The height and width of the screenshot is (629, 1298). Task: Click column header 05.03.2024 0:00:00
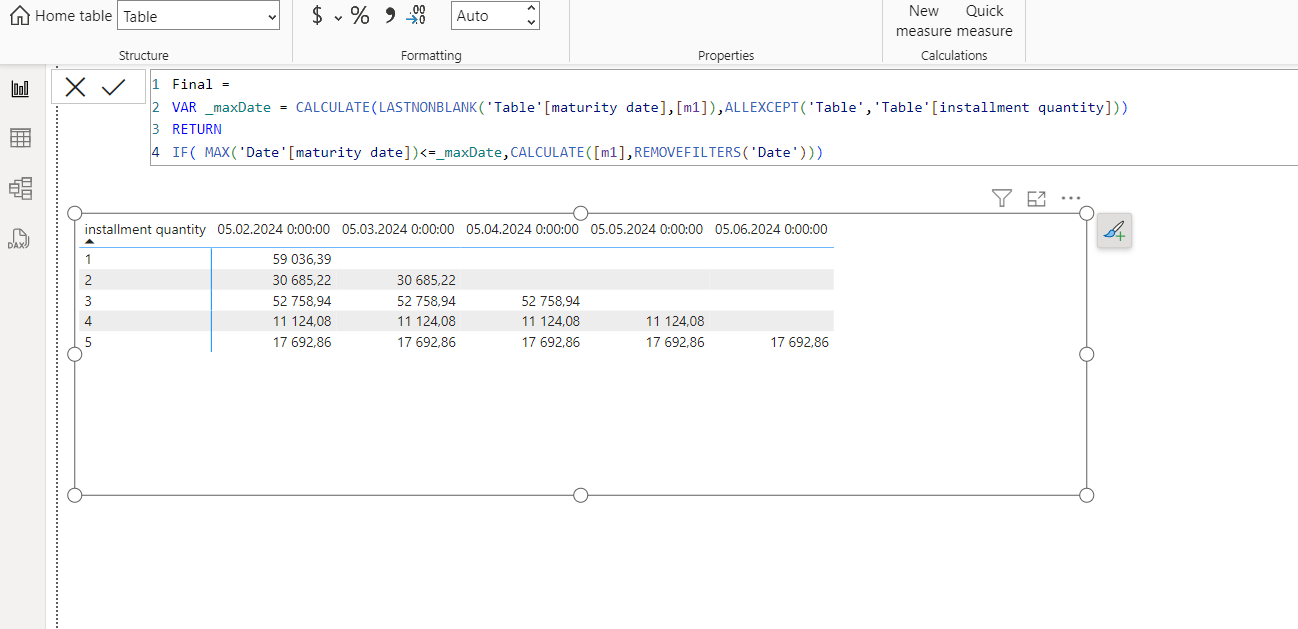398,229
